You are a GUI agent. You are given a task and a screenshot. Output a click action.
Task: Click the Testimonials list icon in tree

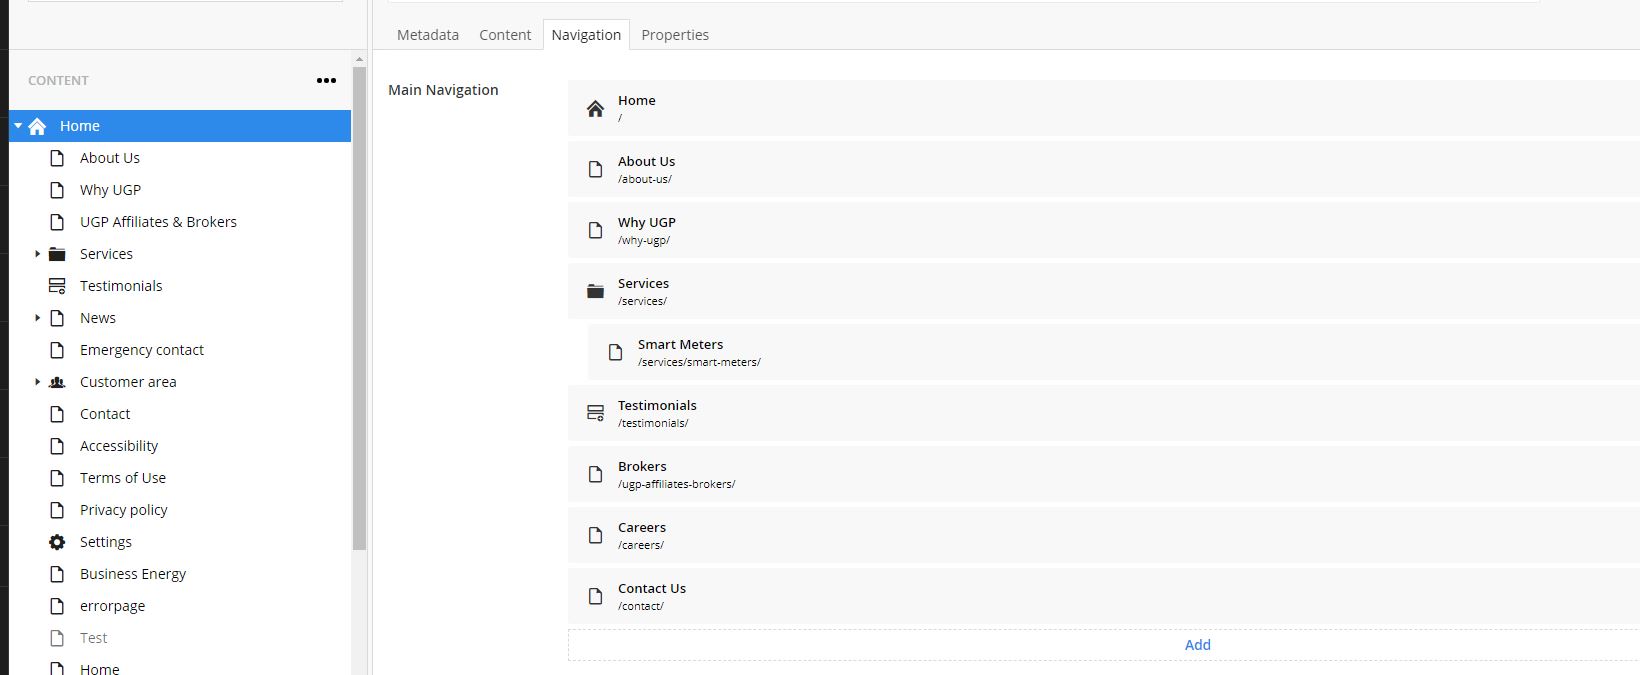click(57, 286)
